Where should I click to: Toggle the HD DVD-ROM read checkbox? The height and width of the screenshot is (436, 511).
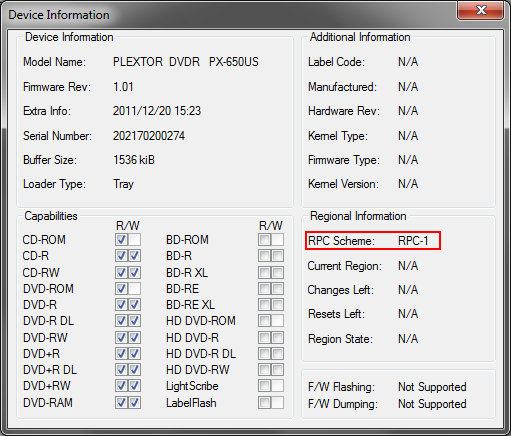pos(264,321)
